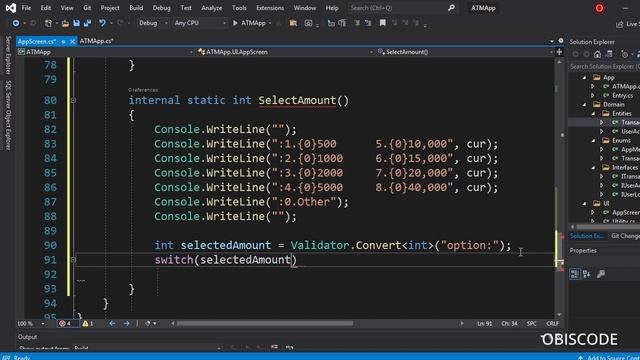640x360 pixels.
Task: Click the Solution Explorer Home icon
Action: click(x=598, y=54)
